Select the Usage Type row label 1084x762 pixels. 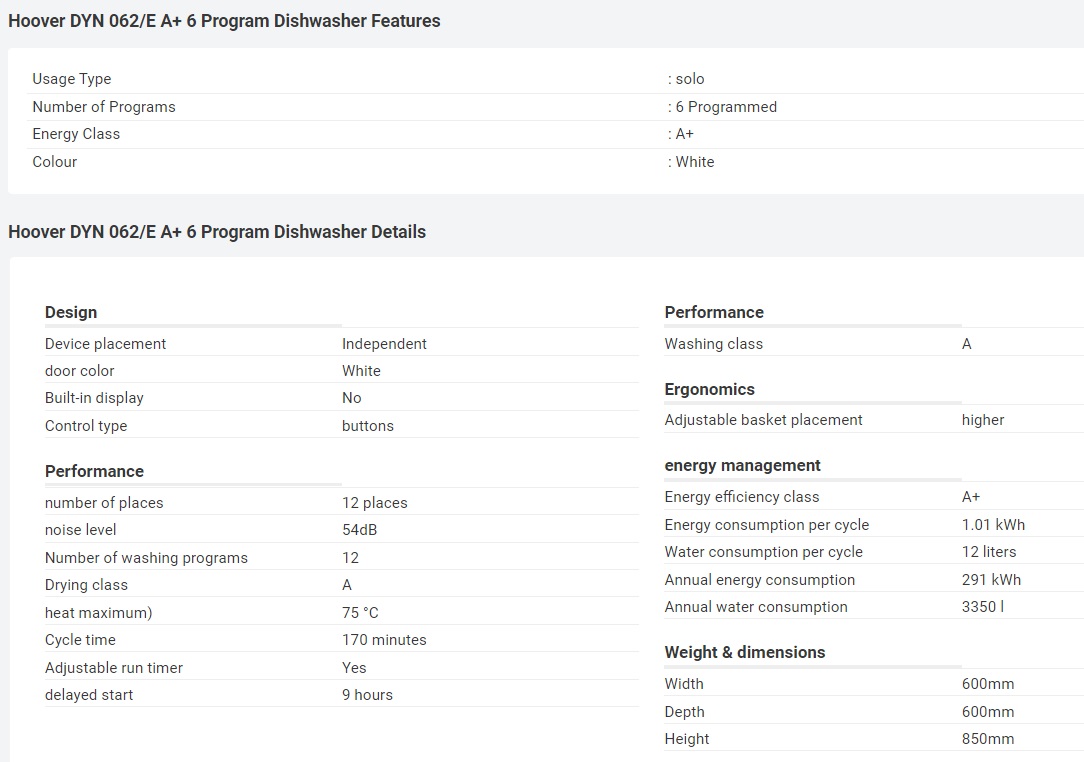click(72, 79)
